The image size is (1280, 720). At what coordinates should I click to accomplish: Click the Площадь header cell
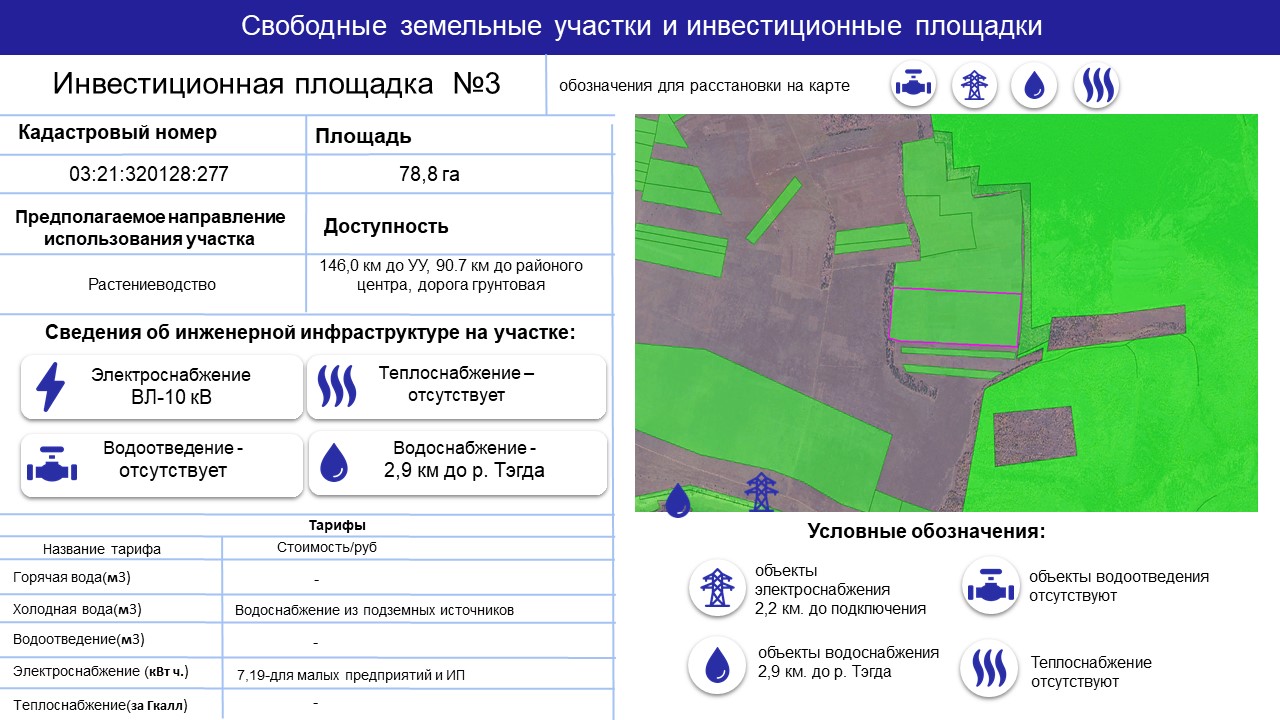tap(363, 137)
